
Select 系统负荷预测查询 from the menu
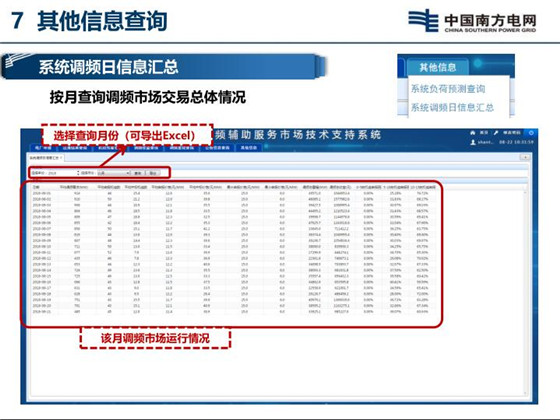[448, 89]
